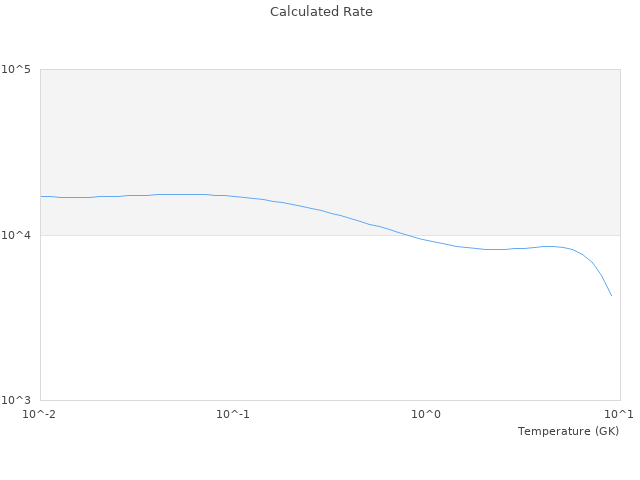
Task: Click the 10^4 y-axis tick label
Action: click(x=16, y=235)
